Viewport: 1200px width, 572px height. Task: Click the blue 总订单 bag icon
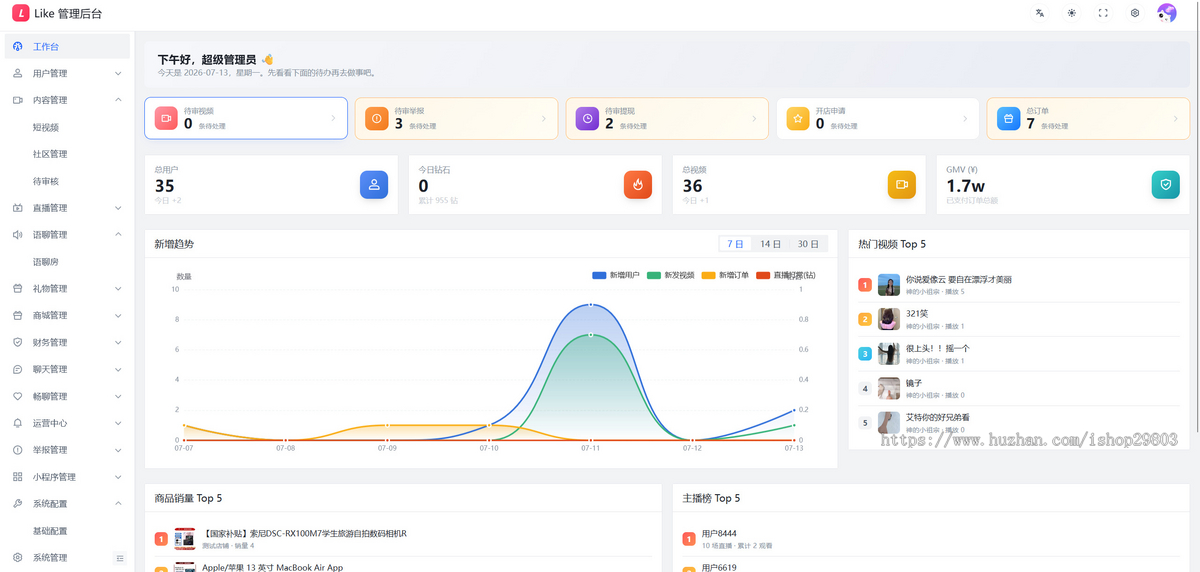point(1008,118)
